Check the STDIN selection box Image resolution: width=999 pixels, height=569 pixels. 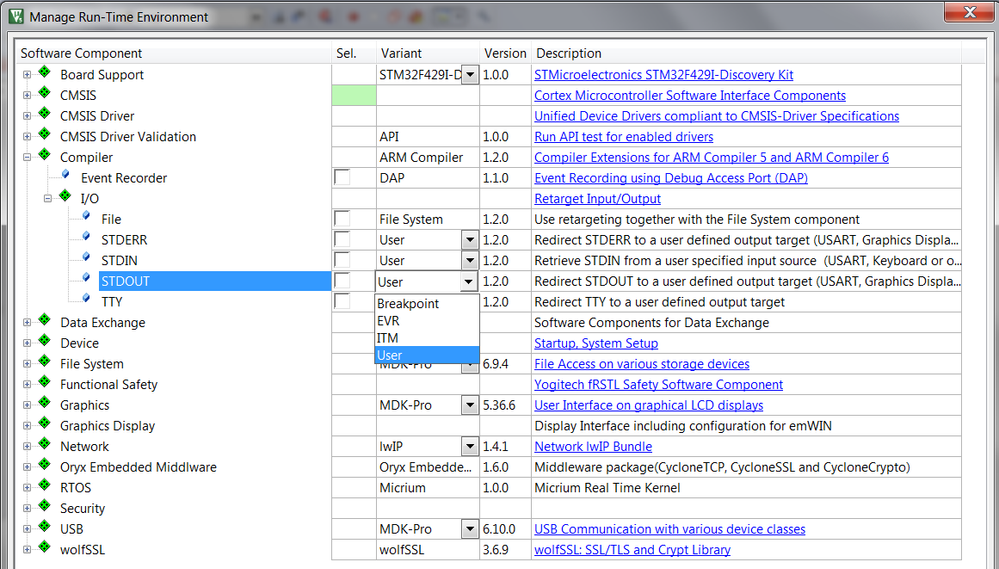342,260
